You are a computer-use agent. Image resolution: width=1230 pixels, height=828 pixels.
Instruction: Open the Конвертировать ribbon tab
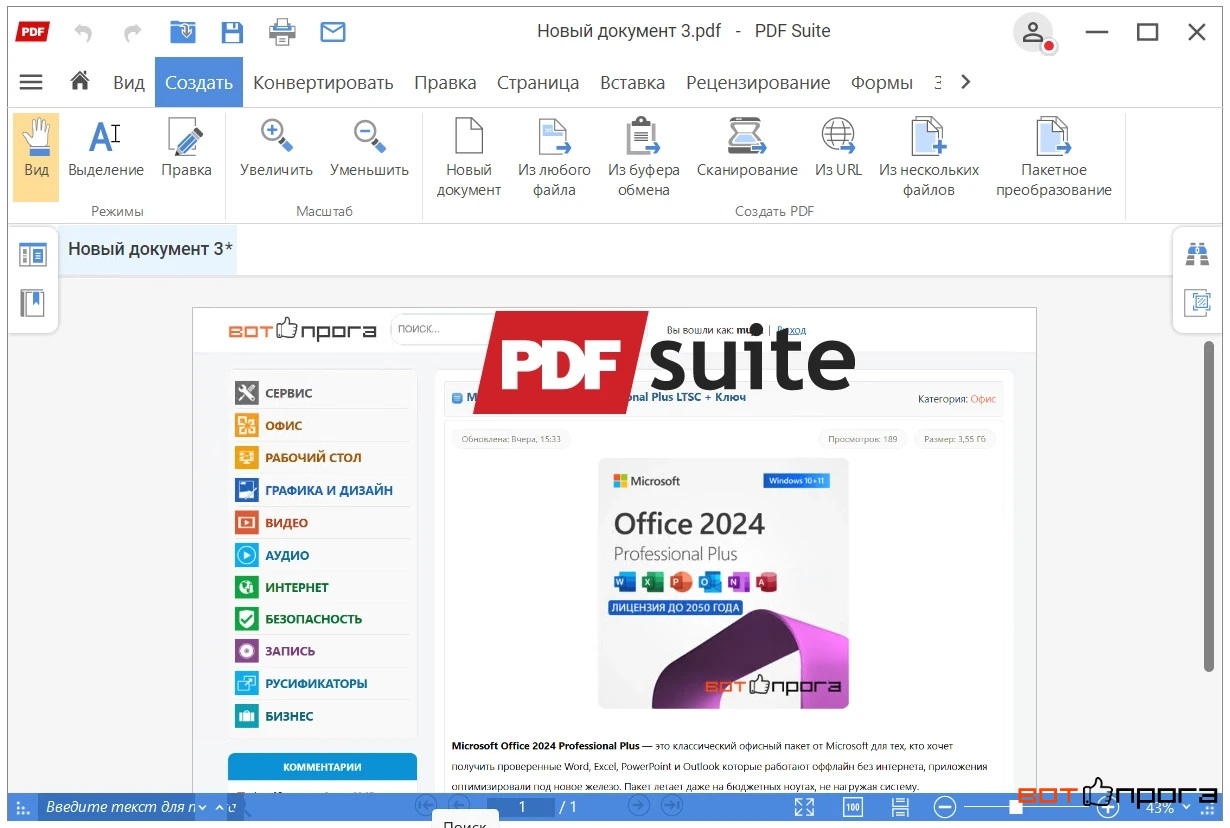point(323,83)
